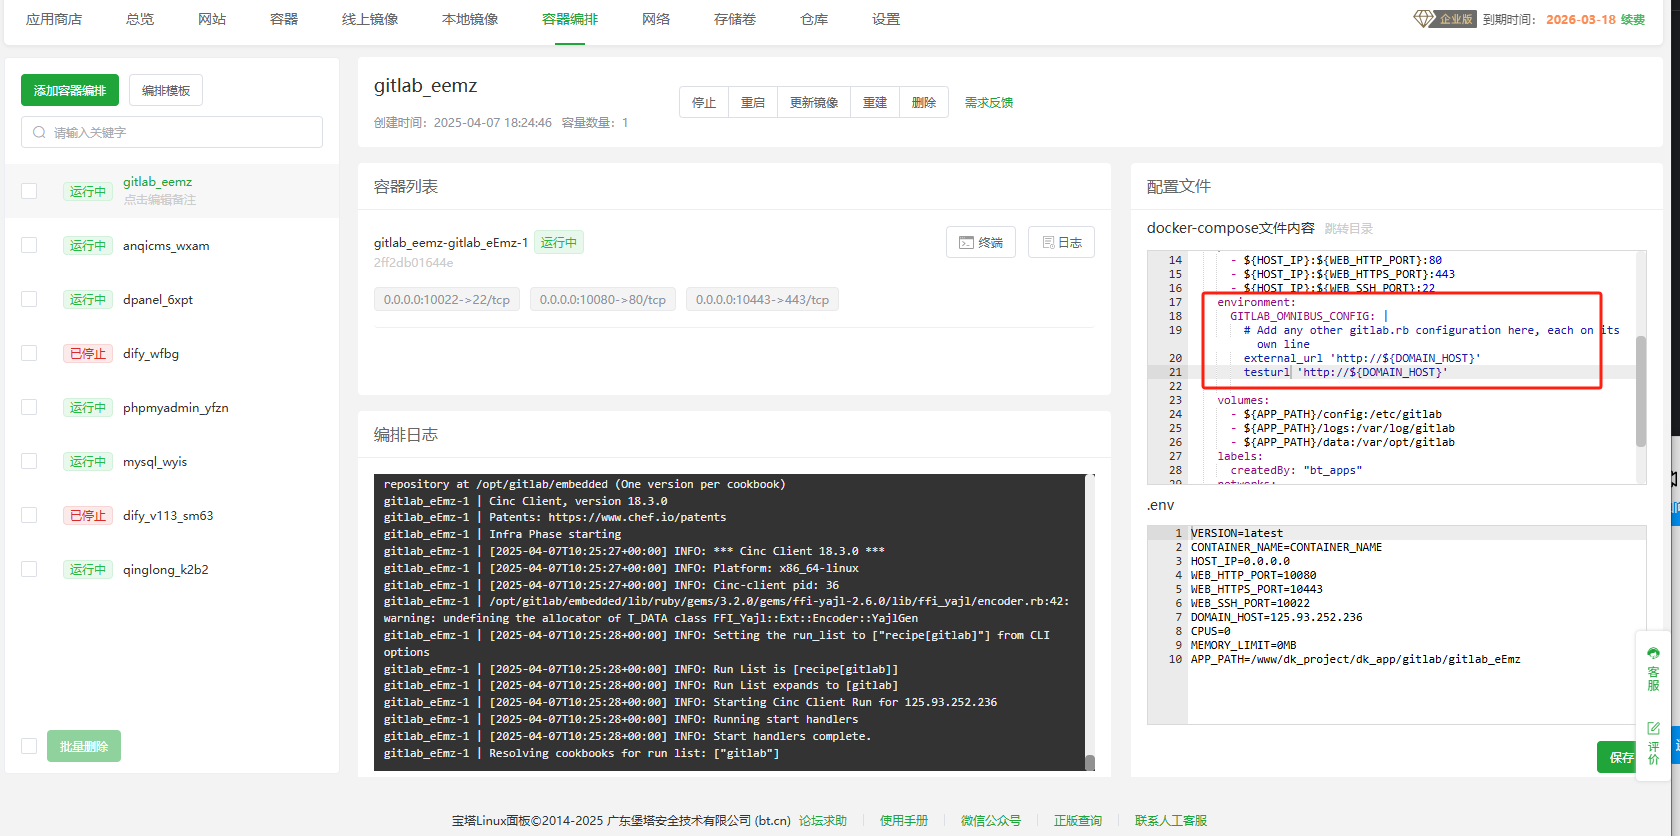Open the 设置 tab
This screenshot has height=836, width=1680.
(886, 19)
